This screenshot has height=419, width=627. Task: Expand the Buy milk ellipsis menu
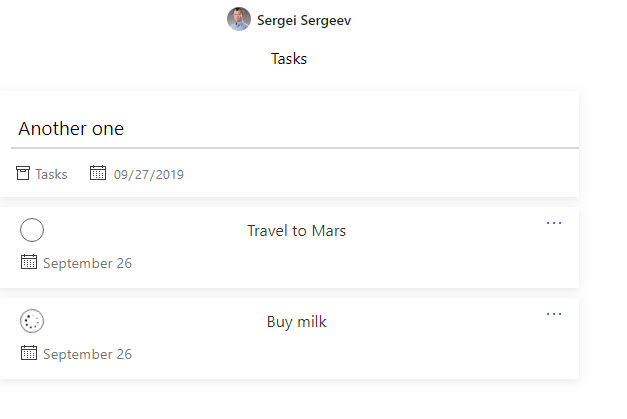coord(554,314)
